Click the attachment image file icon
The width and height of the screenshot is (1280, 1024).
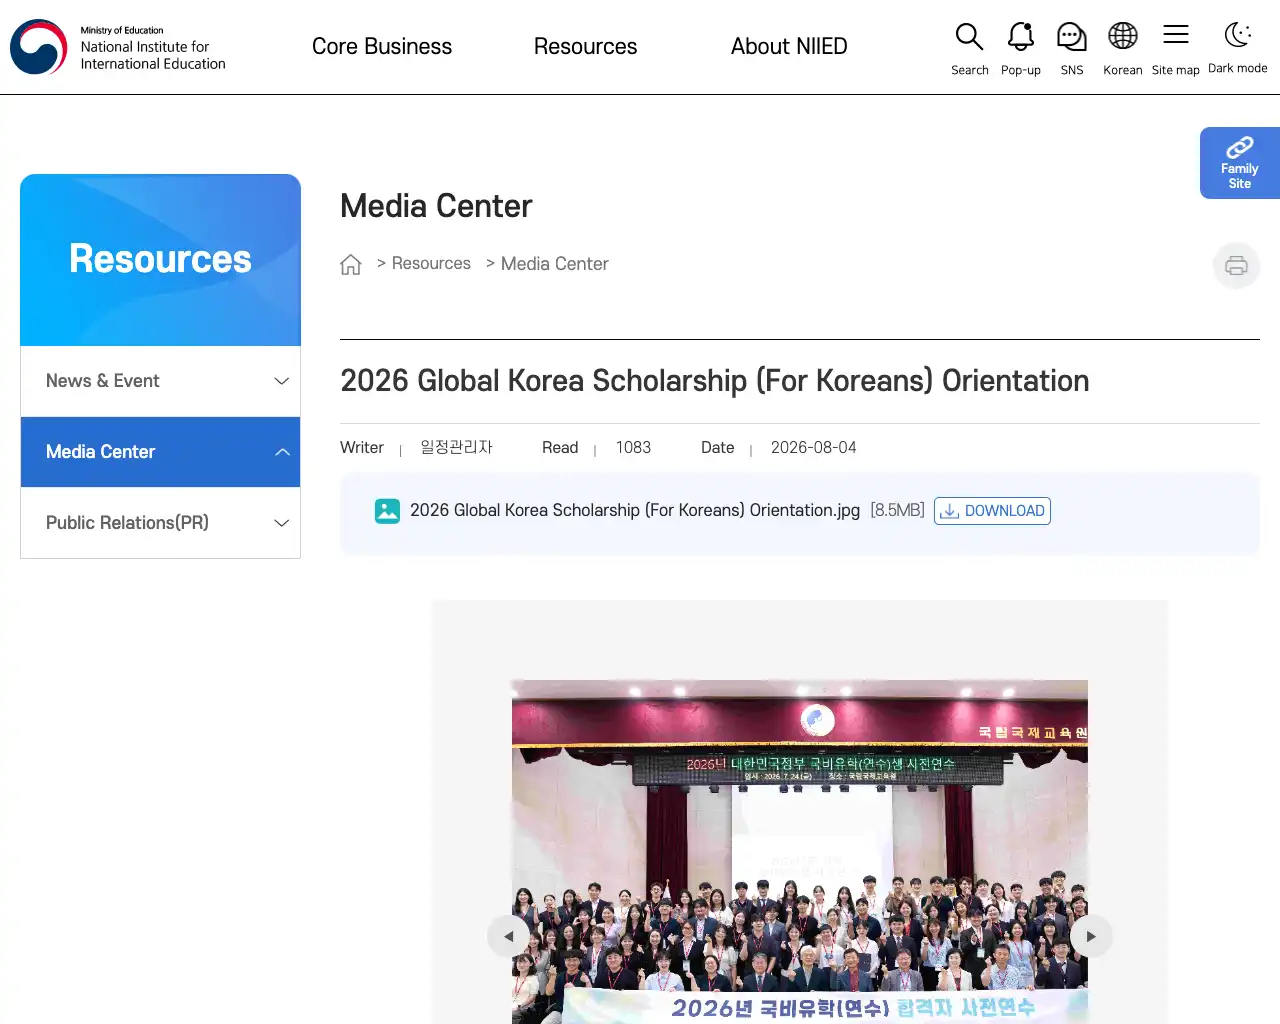tap(387, 511)
